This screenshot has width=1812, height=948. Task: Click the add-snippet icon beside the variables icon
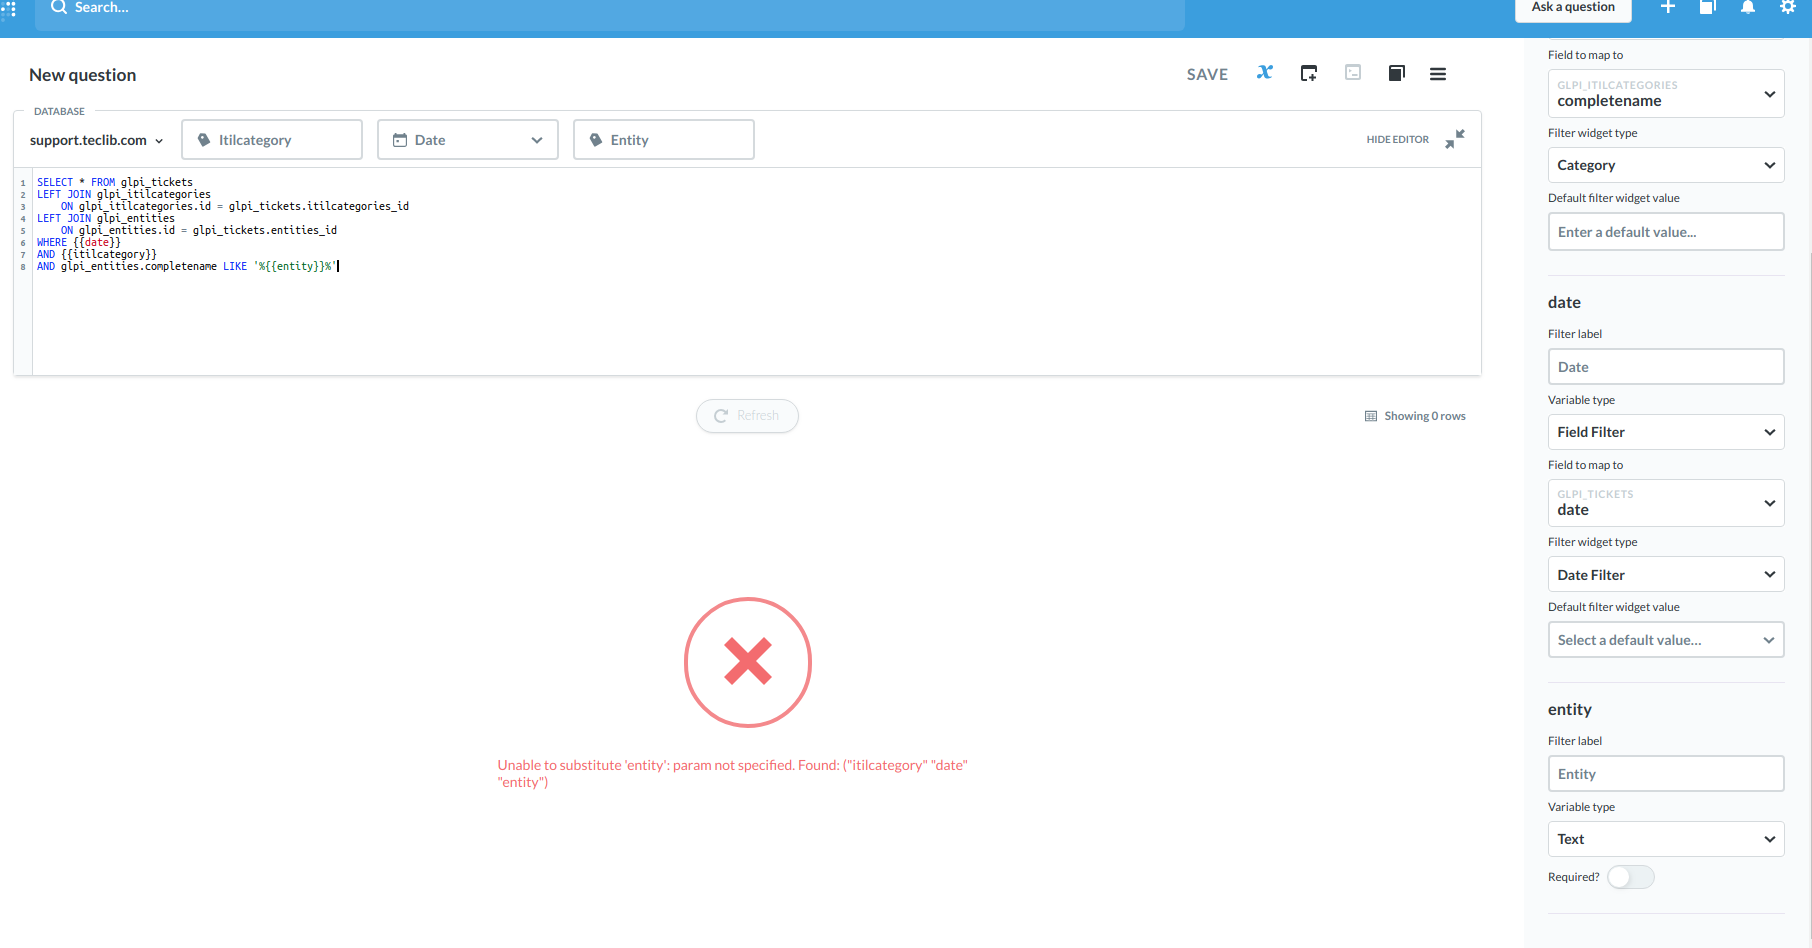[1308, 72]
